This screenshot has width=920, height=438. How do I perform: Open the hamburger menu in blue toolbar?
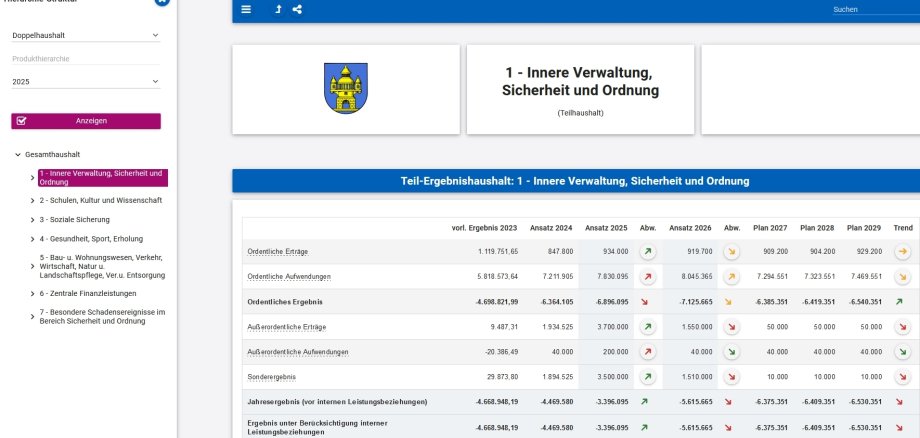(247, 9)
